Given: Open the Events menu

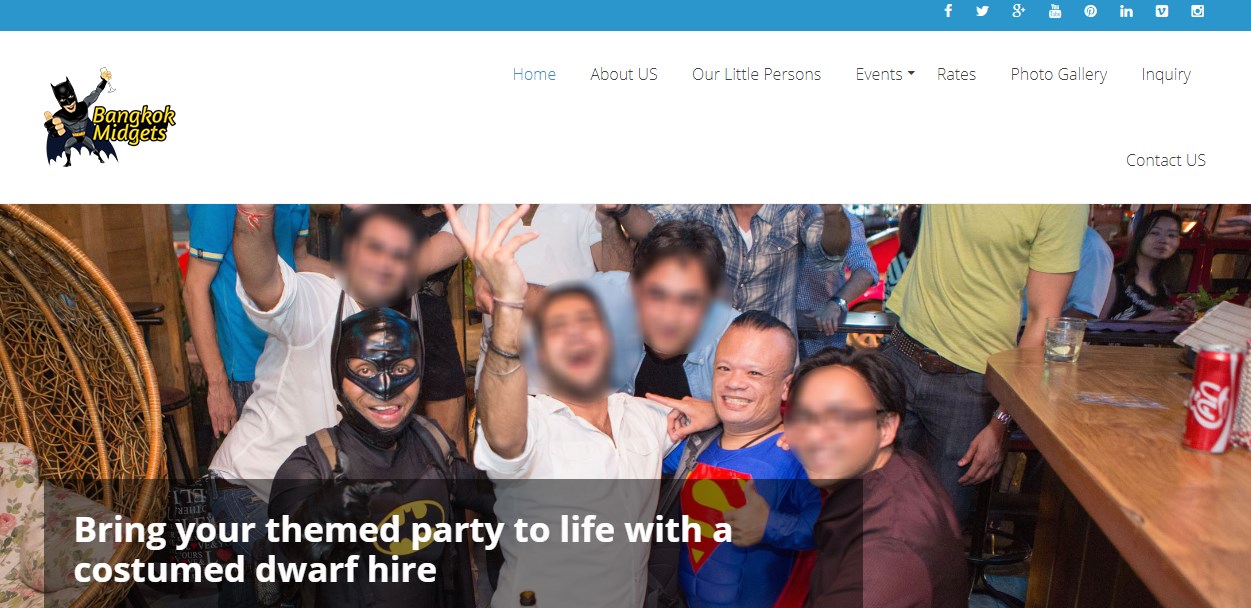Looking at the screenshot, I should tap(879, 74).
